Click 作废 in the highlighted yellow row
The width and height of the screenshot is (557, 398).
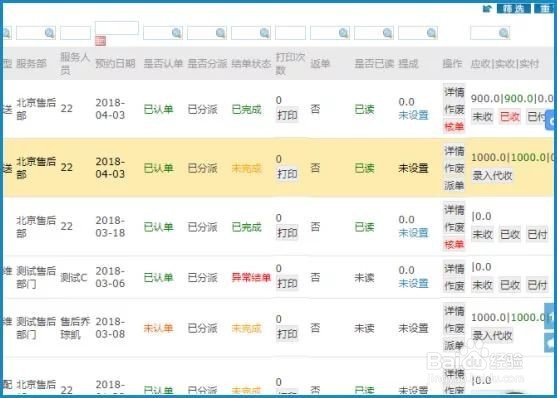coord(454,168)
